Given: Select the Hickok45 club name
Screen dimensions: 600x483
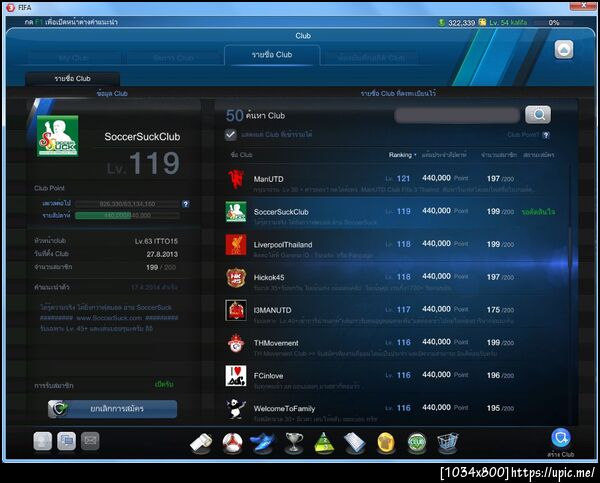Looking at the screenshot, I should 269,277.
